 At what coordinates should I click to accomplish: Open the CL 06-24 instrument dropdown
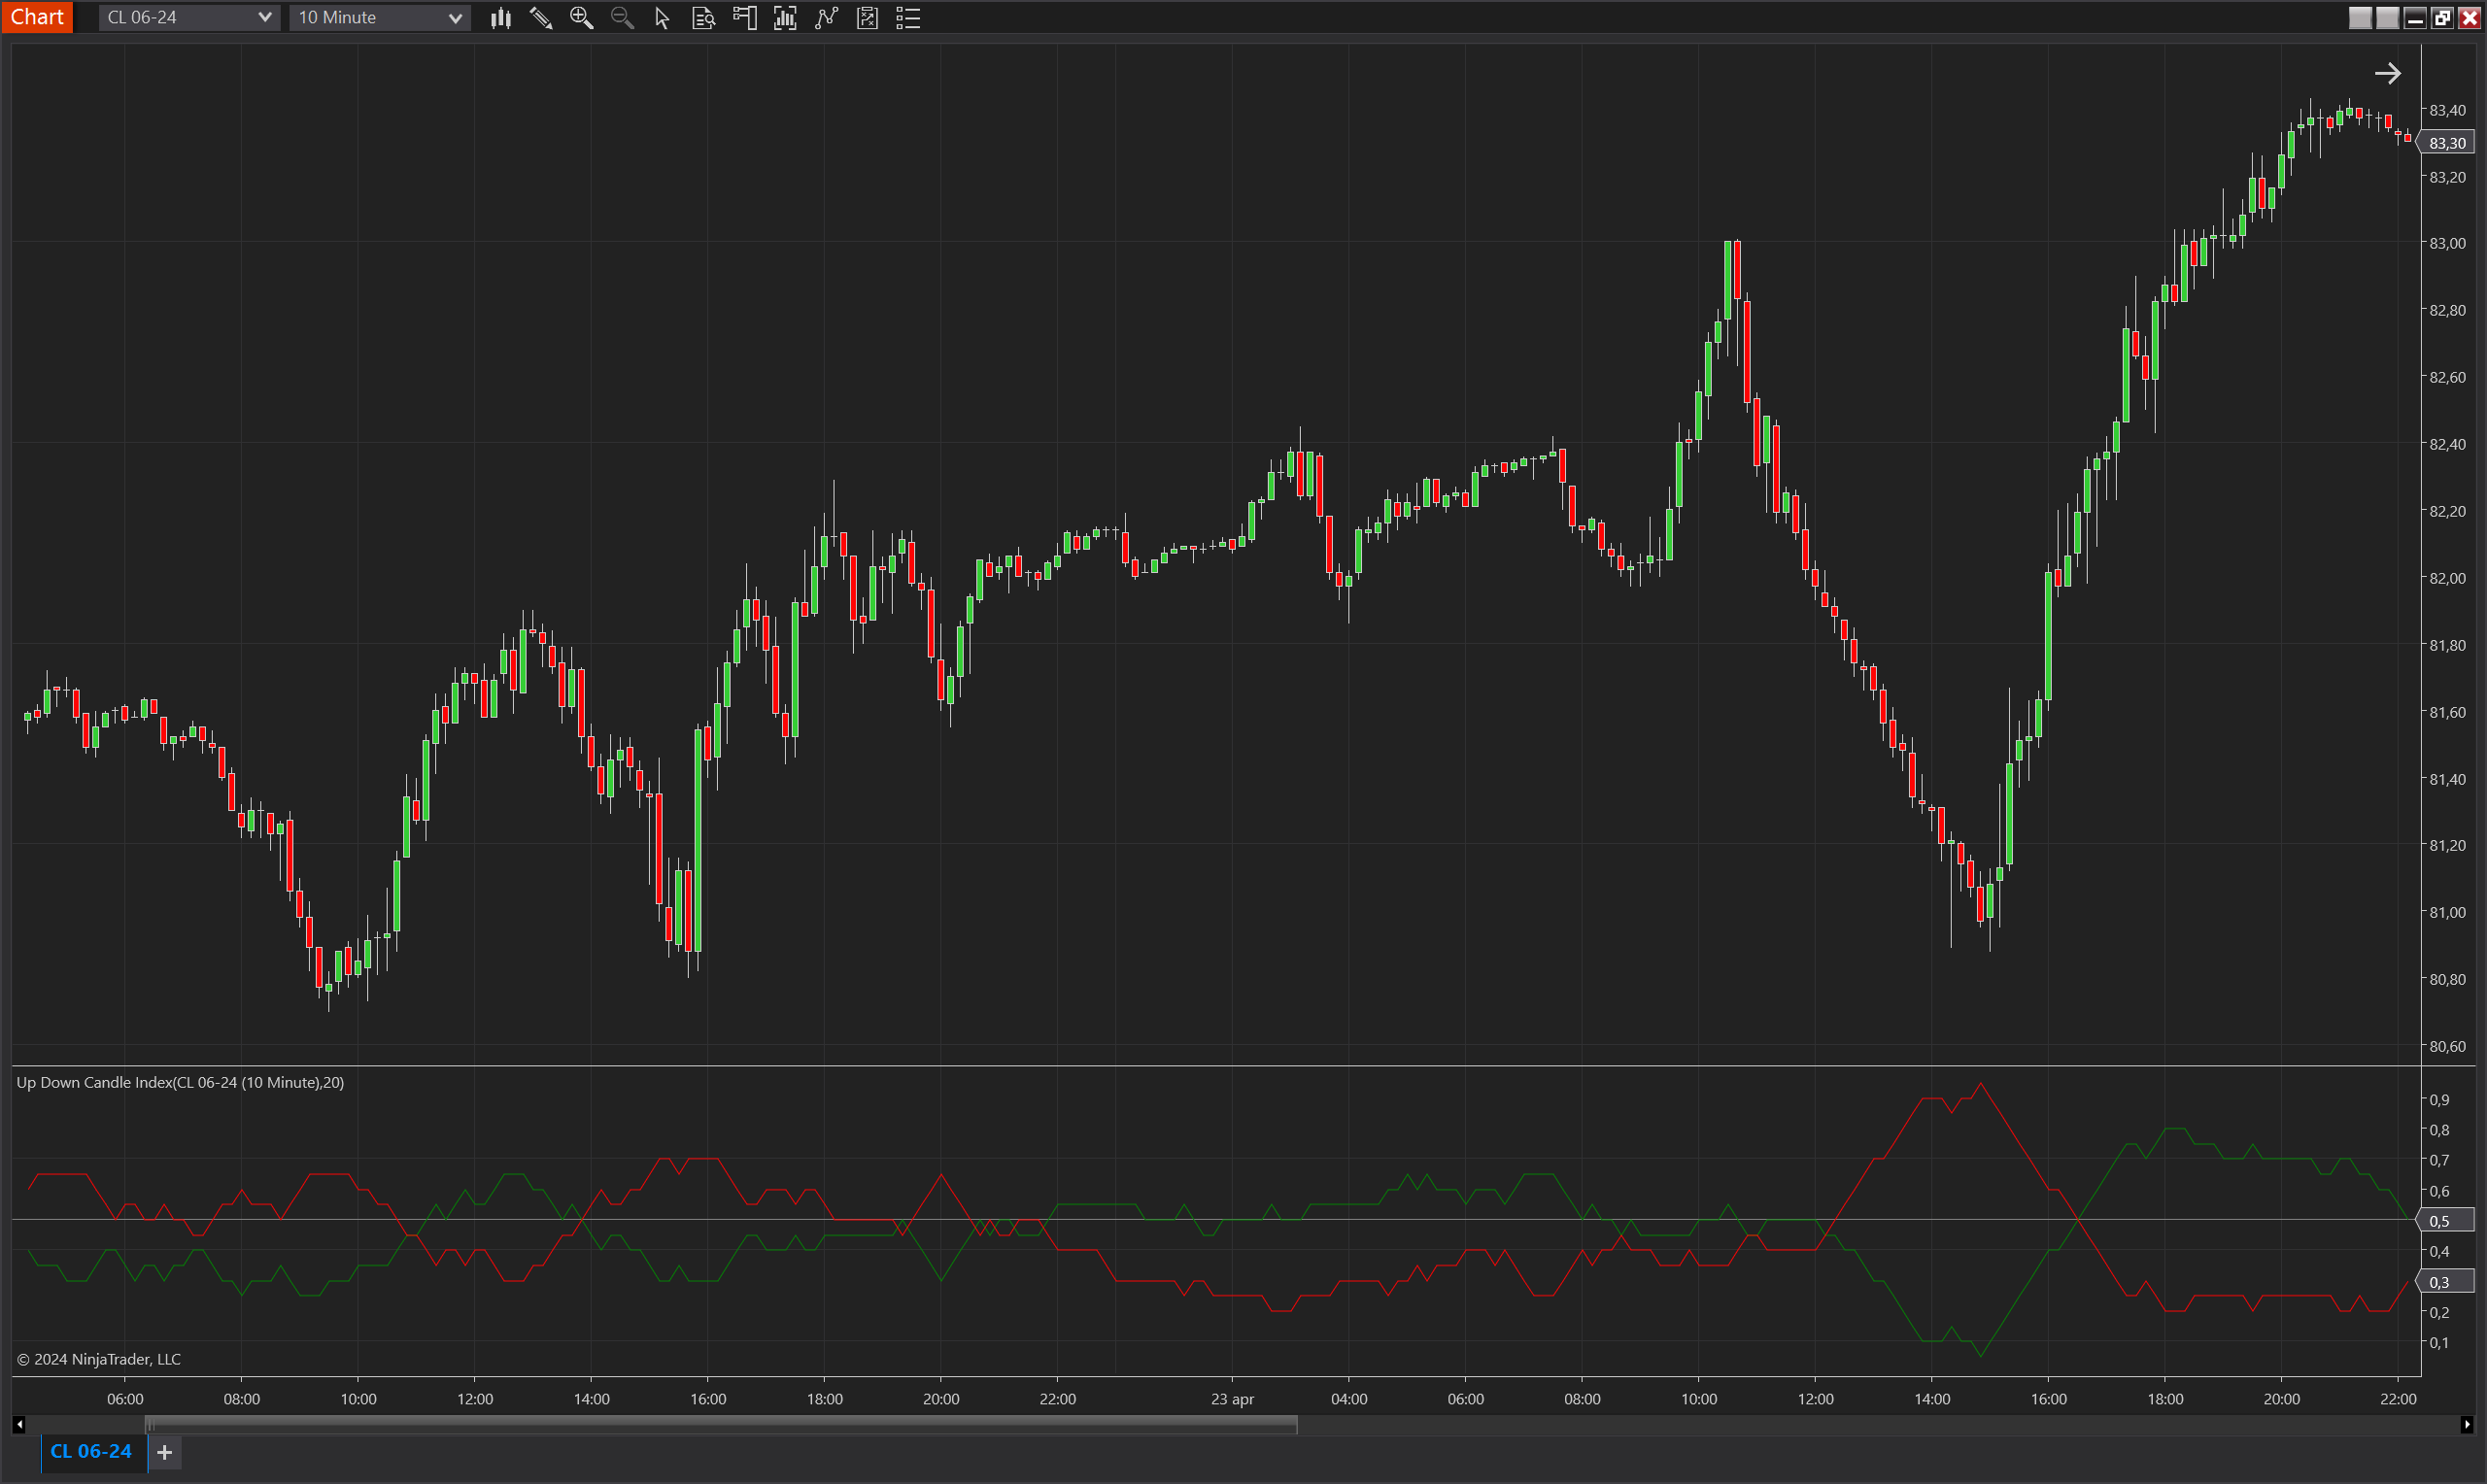click(188, 17)
